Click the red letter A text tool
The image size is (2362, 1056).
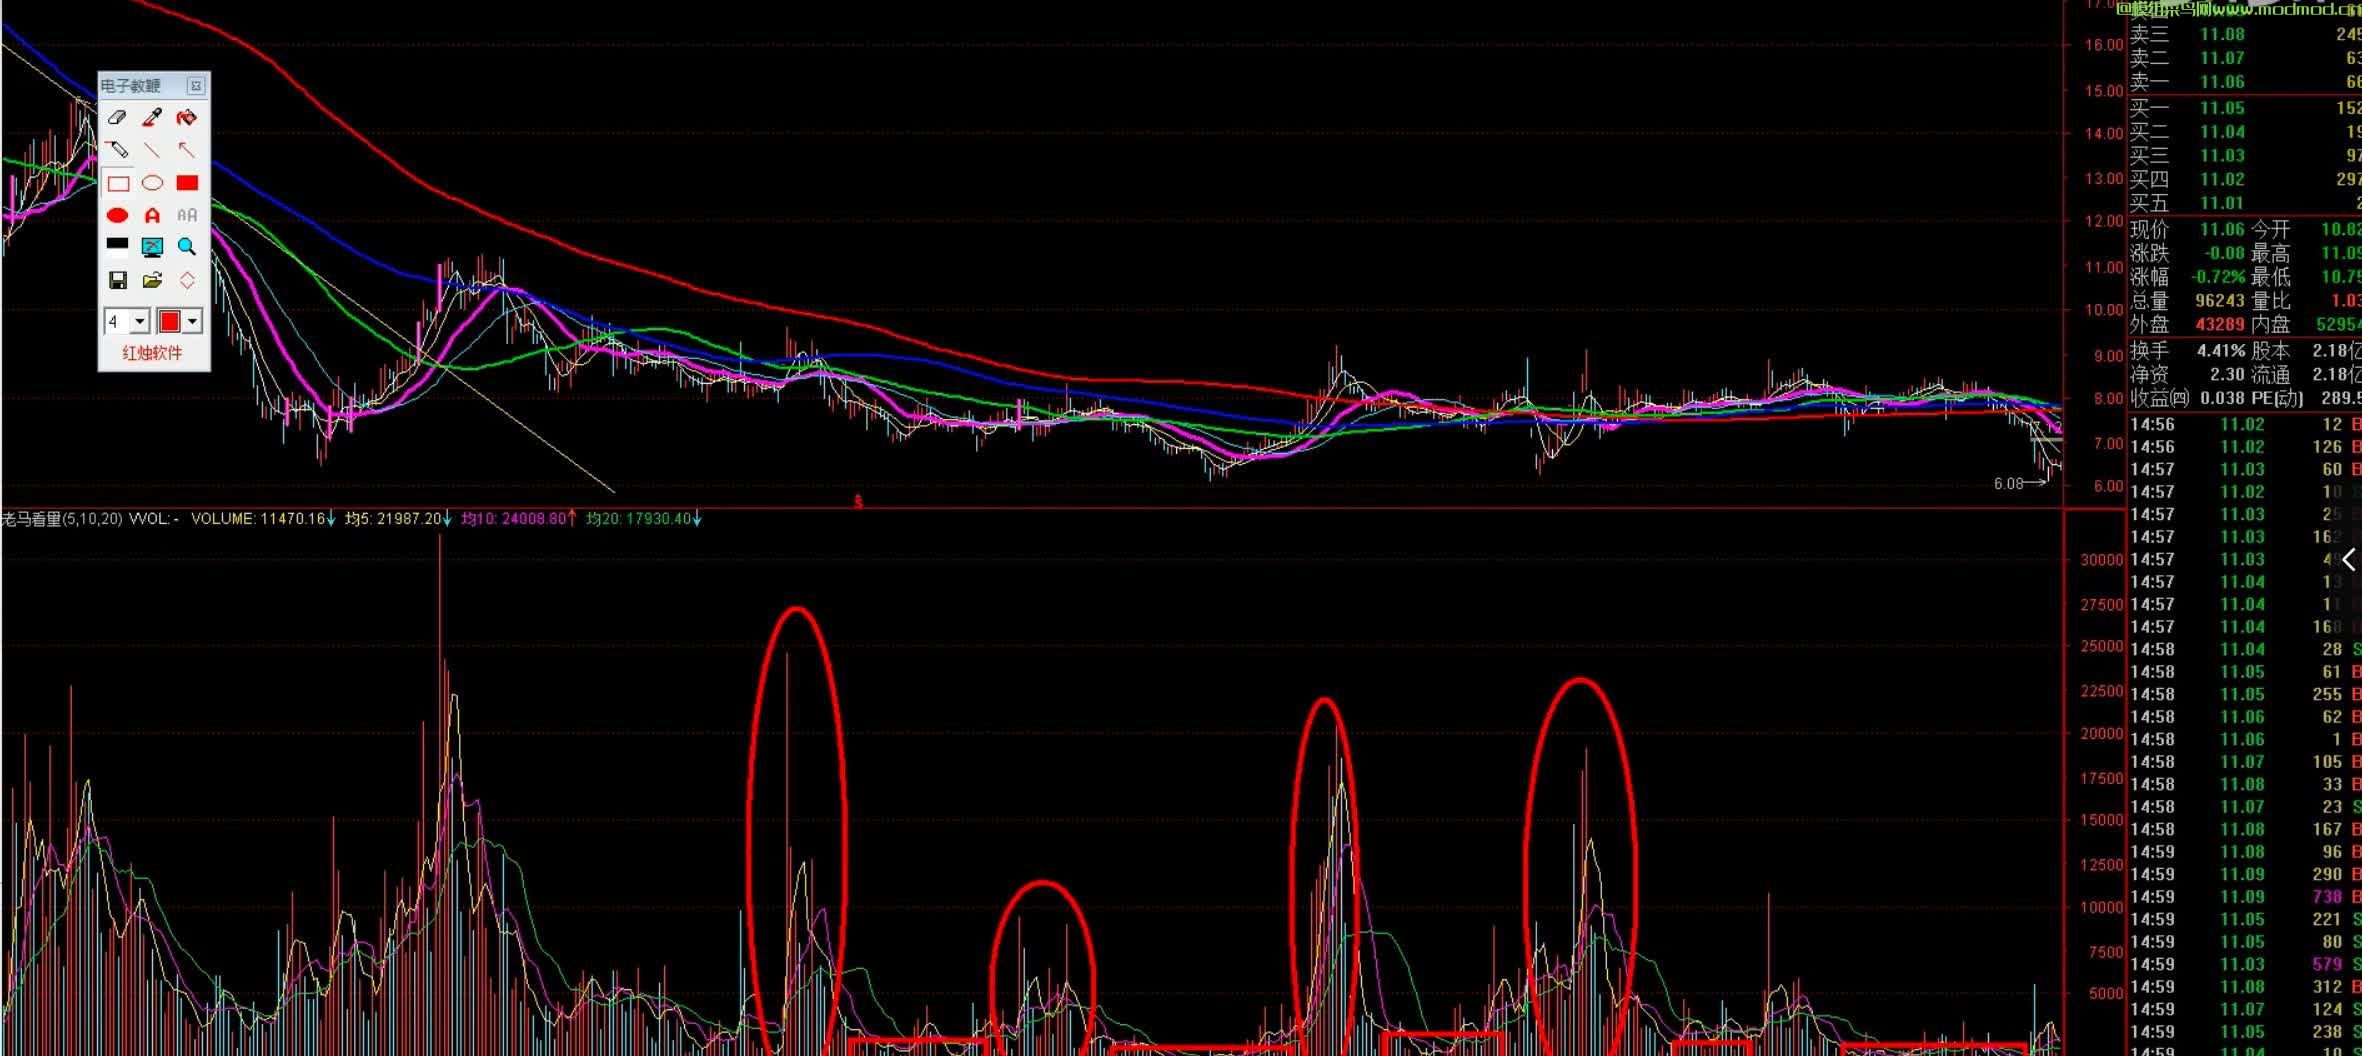tap(152, 215)
